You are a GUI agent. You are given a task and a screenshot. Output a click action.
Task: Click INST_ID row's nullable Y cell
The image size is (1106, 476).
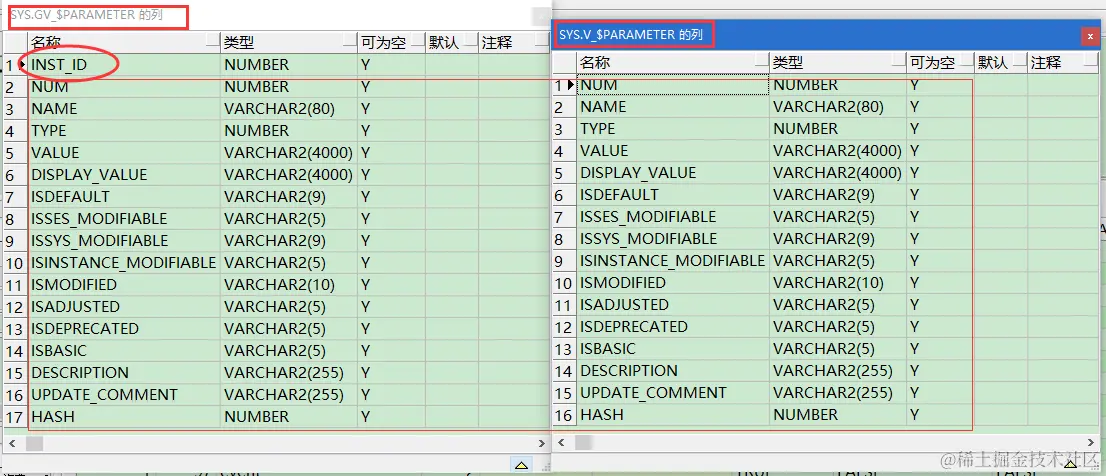tap(391, 65)
